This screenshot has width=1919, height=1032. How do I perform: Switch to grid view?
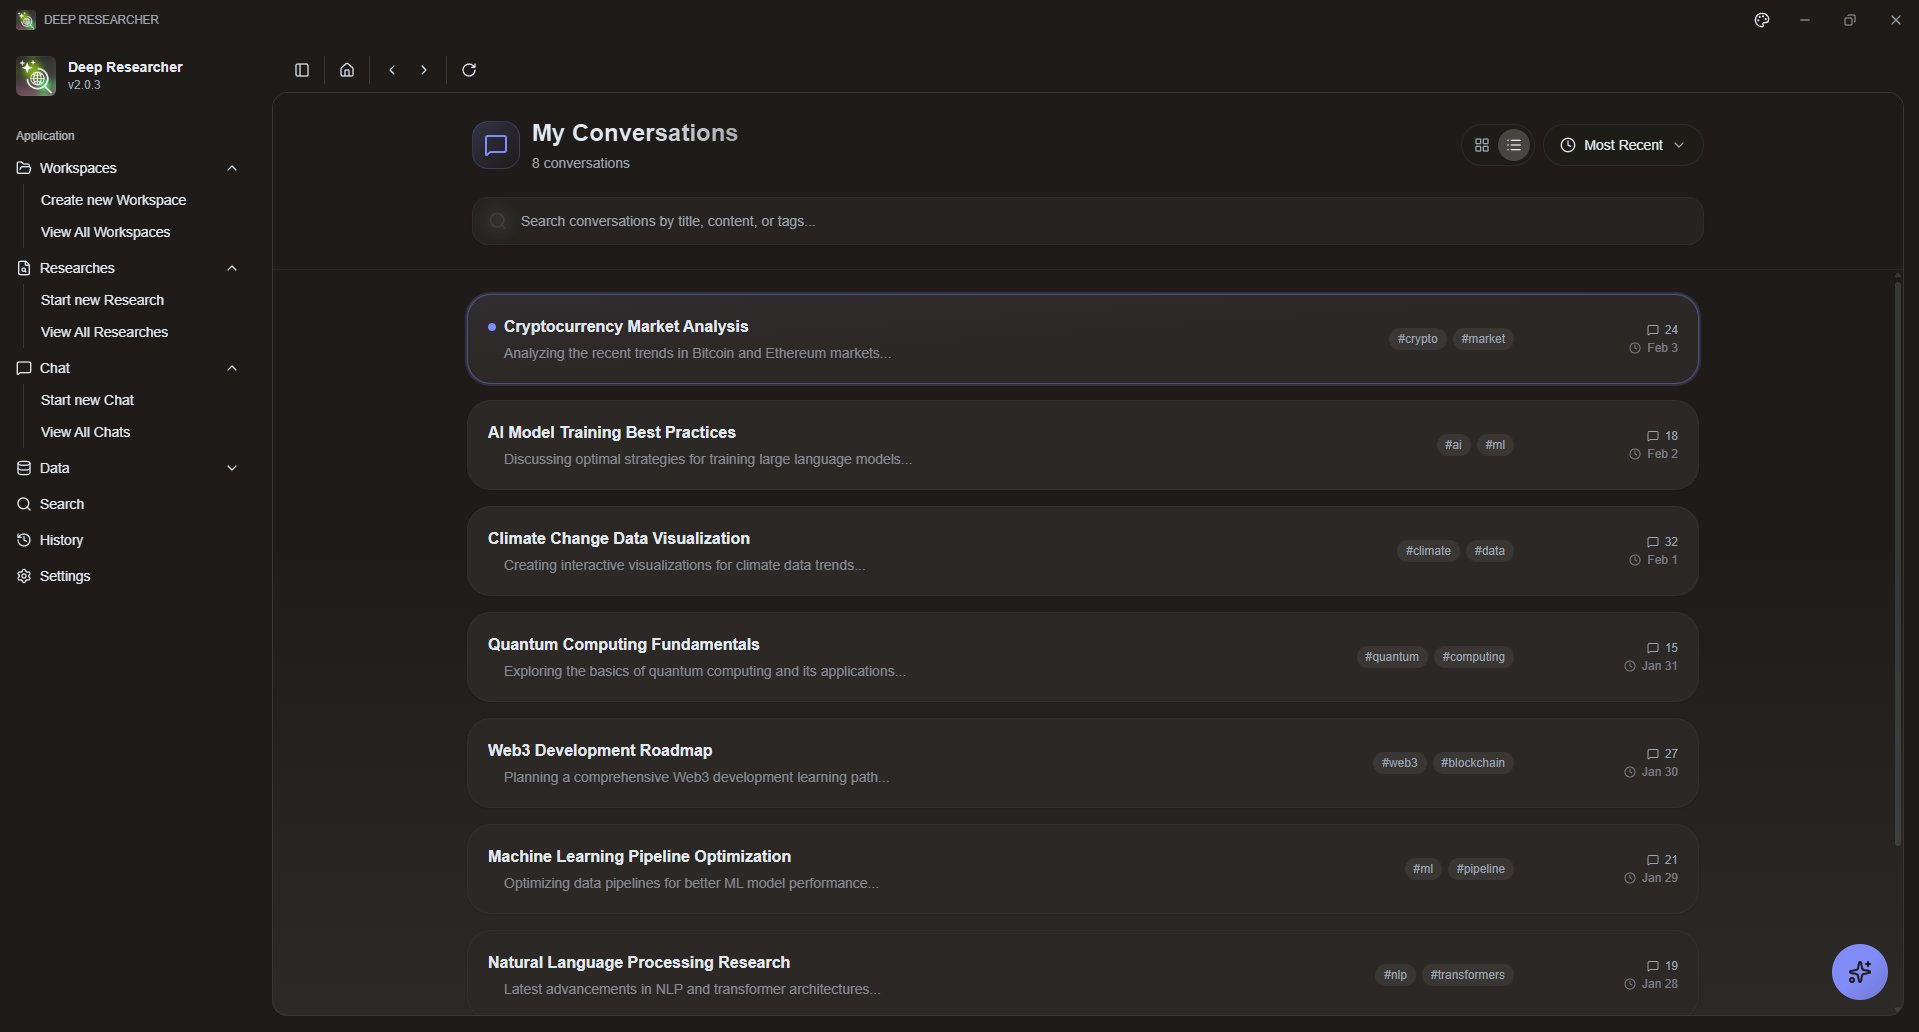[x=1482, y=145]
